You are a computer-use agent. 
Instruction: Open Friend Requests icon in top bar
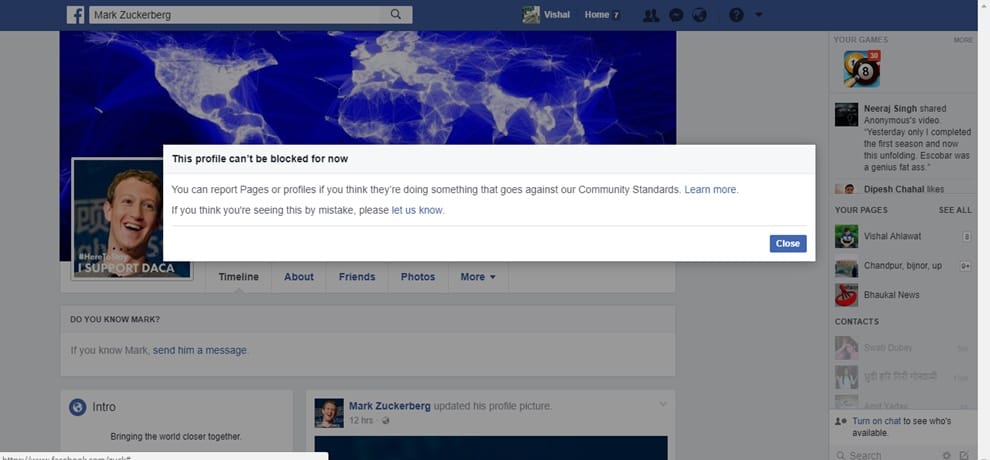click(651, 15)
